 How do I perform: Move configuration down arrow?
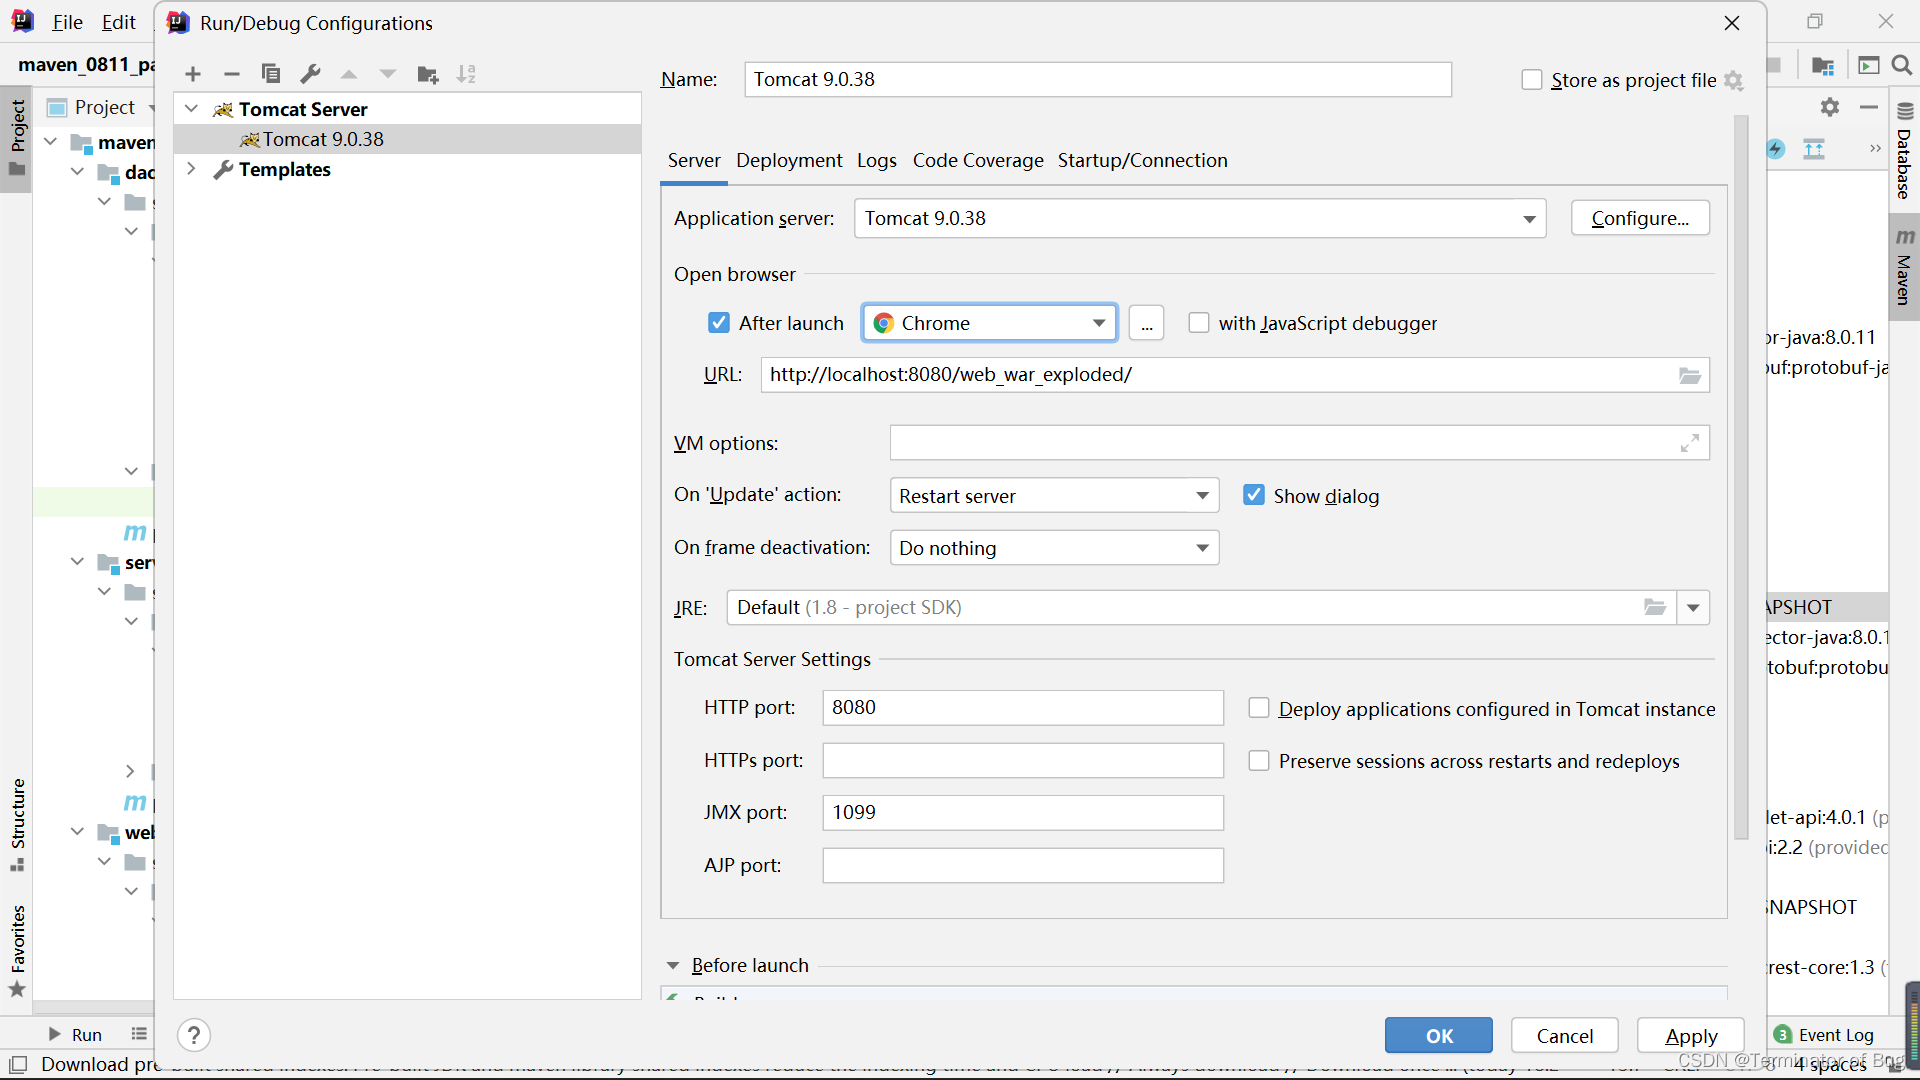tap(388, 74)
